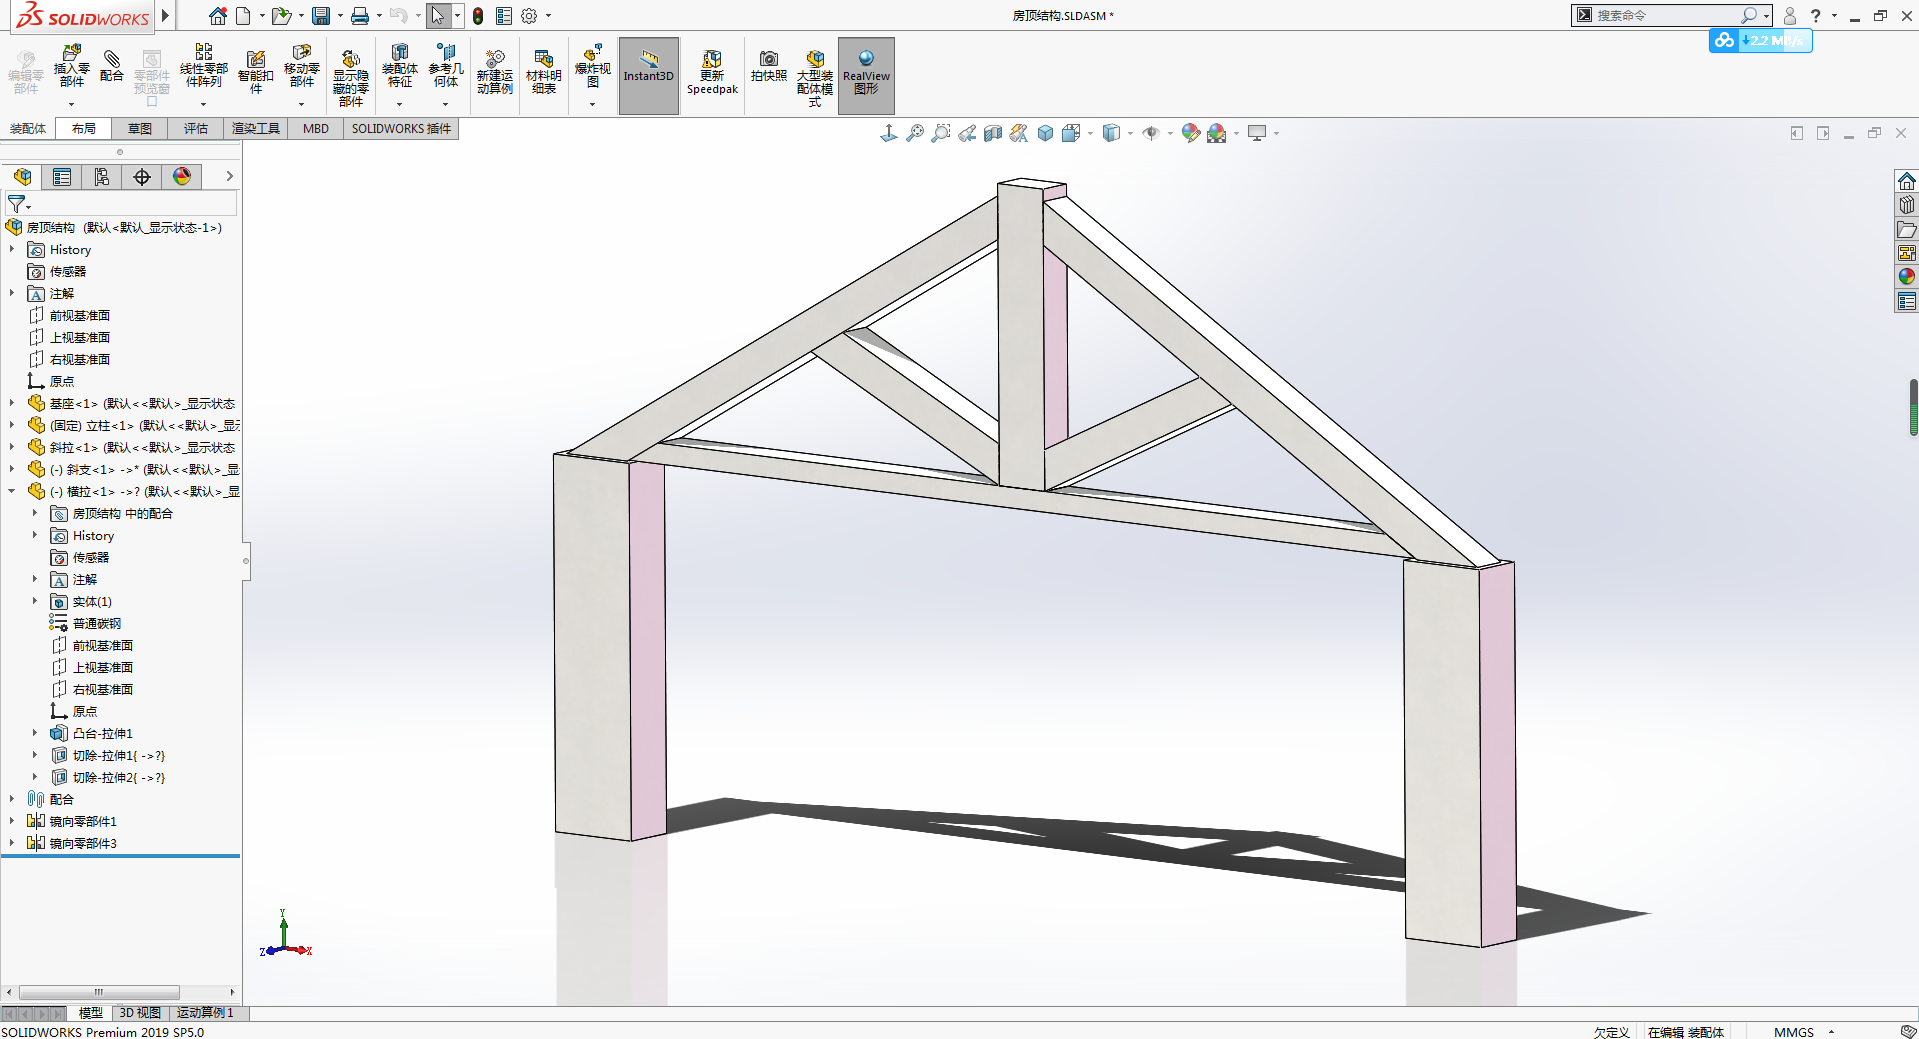This screenshot has width=1919, height=1039.
Task: Activate Move Component (移动零部件) tool
Action: (x=301, y=67)
